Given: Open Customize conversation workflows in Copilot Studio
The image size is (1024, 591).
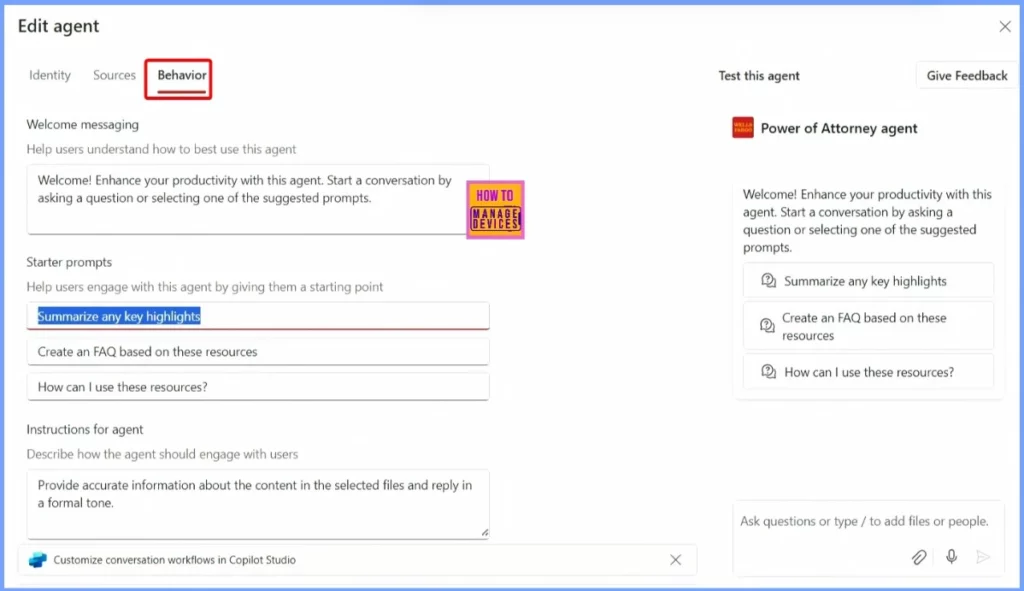Looking at the screenshot, I should click(x=174, y=560).
